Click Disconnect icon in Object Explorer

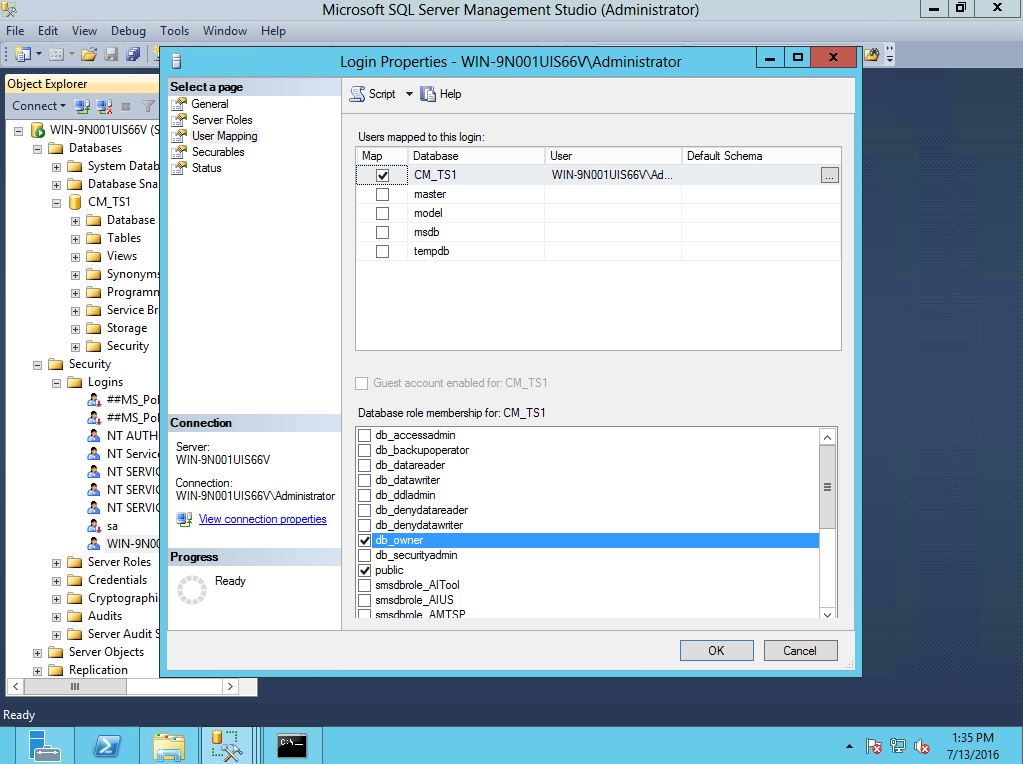[104, 106]
